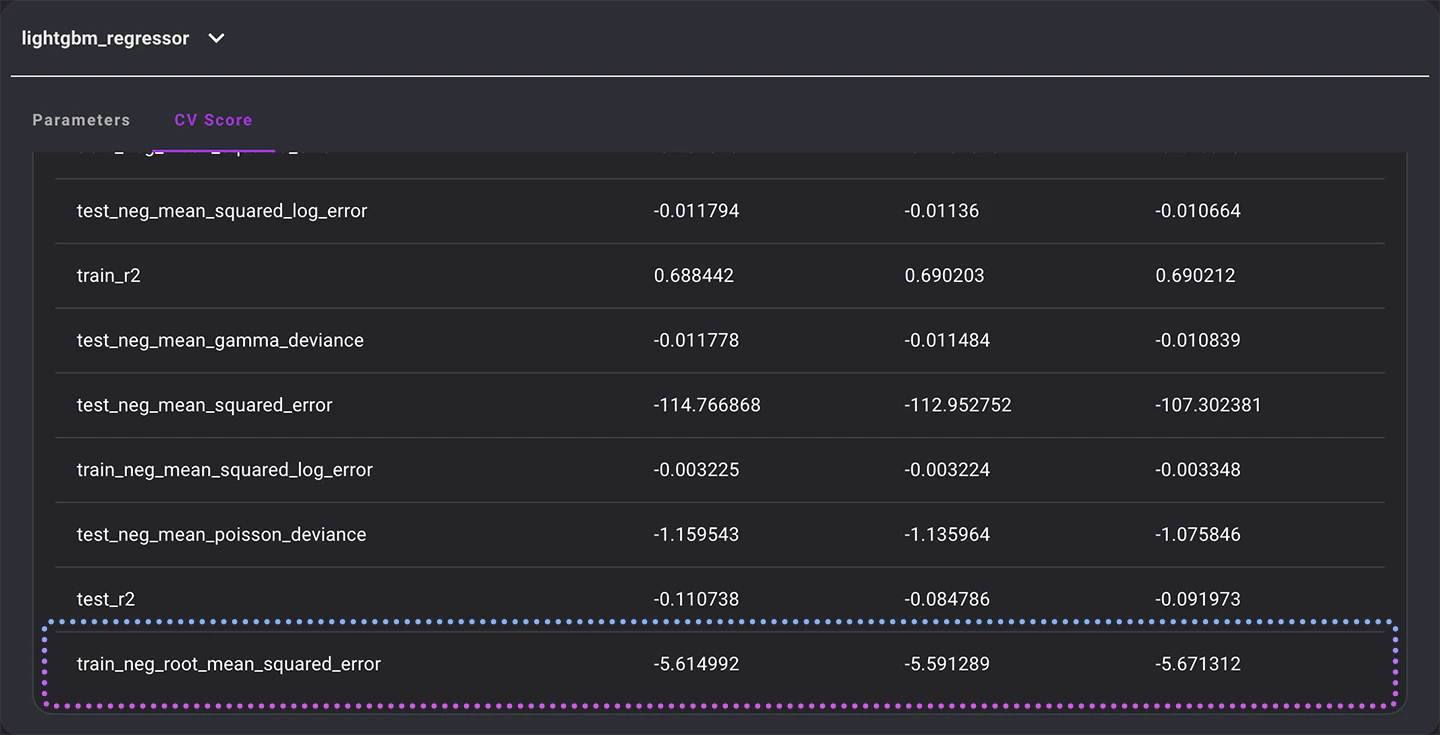The width and height of the screenshot is (1440, 735).
Task: Click the -112.952752 cell
Action: tap(958, 405)
